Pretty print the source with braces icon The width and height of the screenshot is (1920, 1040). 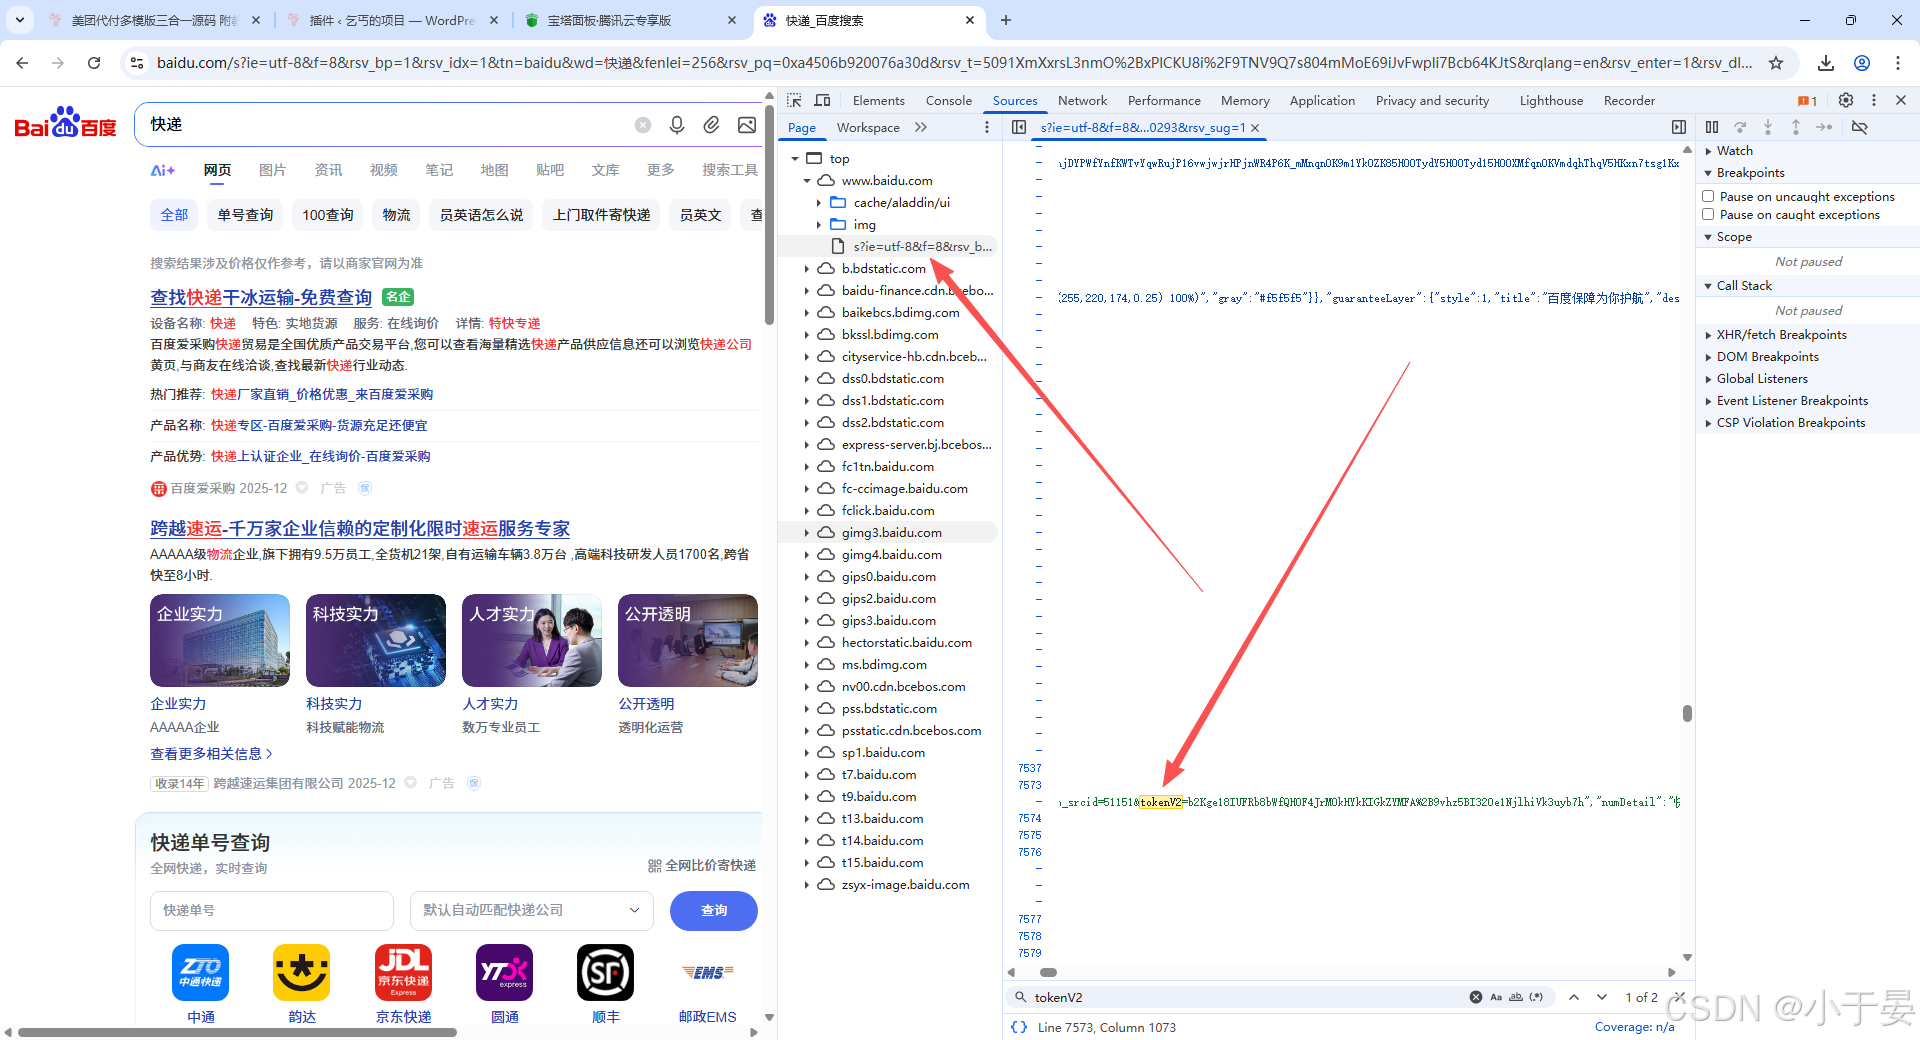(x=1019, y=1027)
